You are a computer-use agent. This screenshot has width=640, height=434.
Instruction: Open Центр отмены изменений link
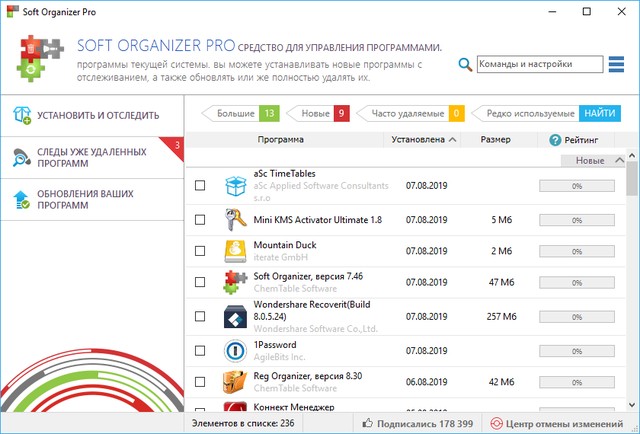(557, 424)
